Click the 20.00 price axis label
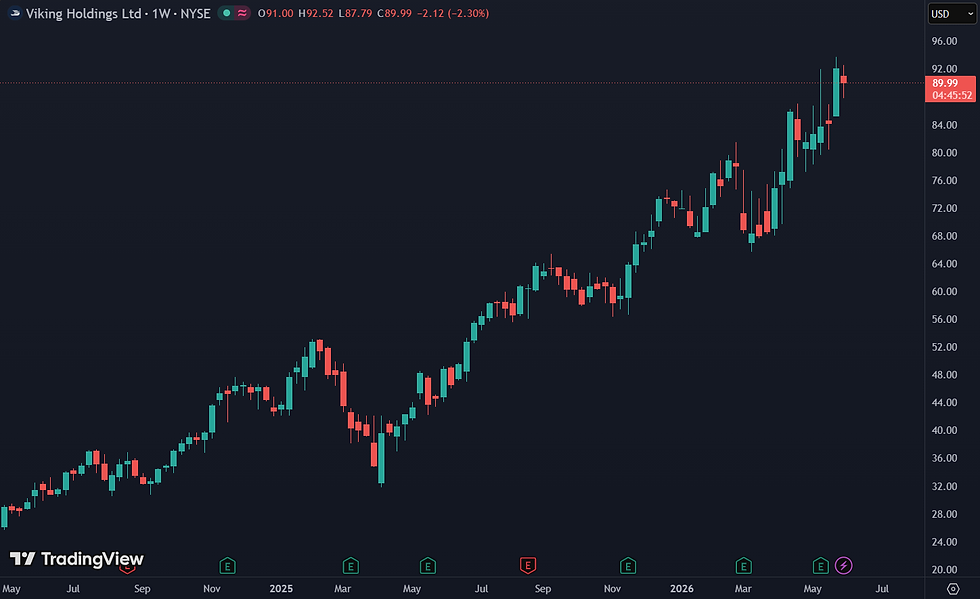The height and width of the screenshot is (599, 980). click(x=944, y=570)
